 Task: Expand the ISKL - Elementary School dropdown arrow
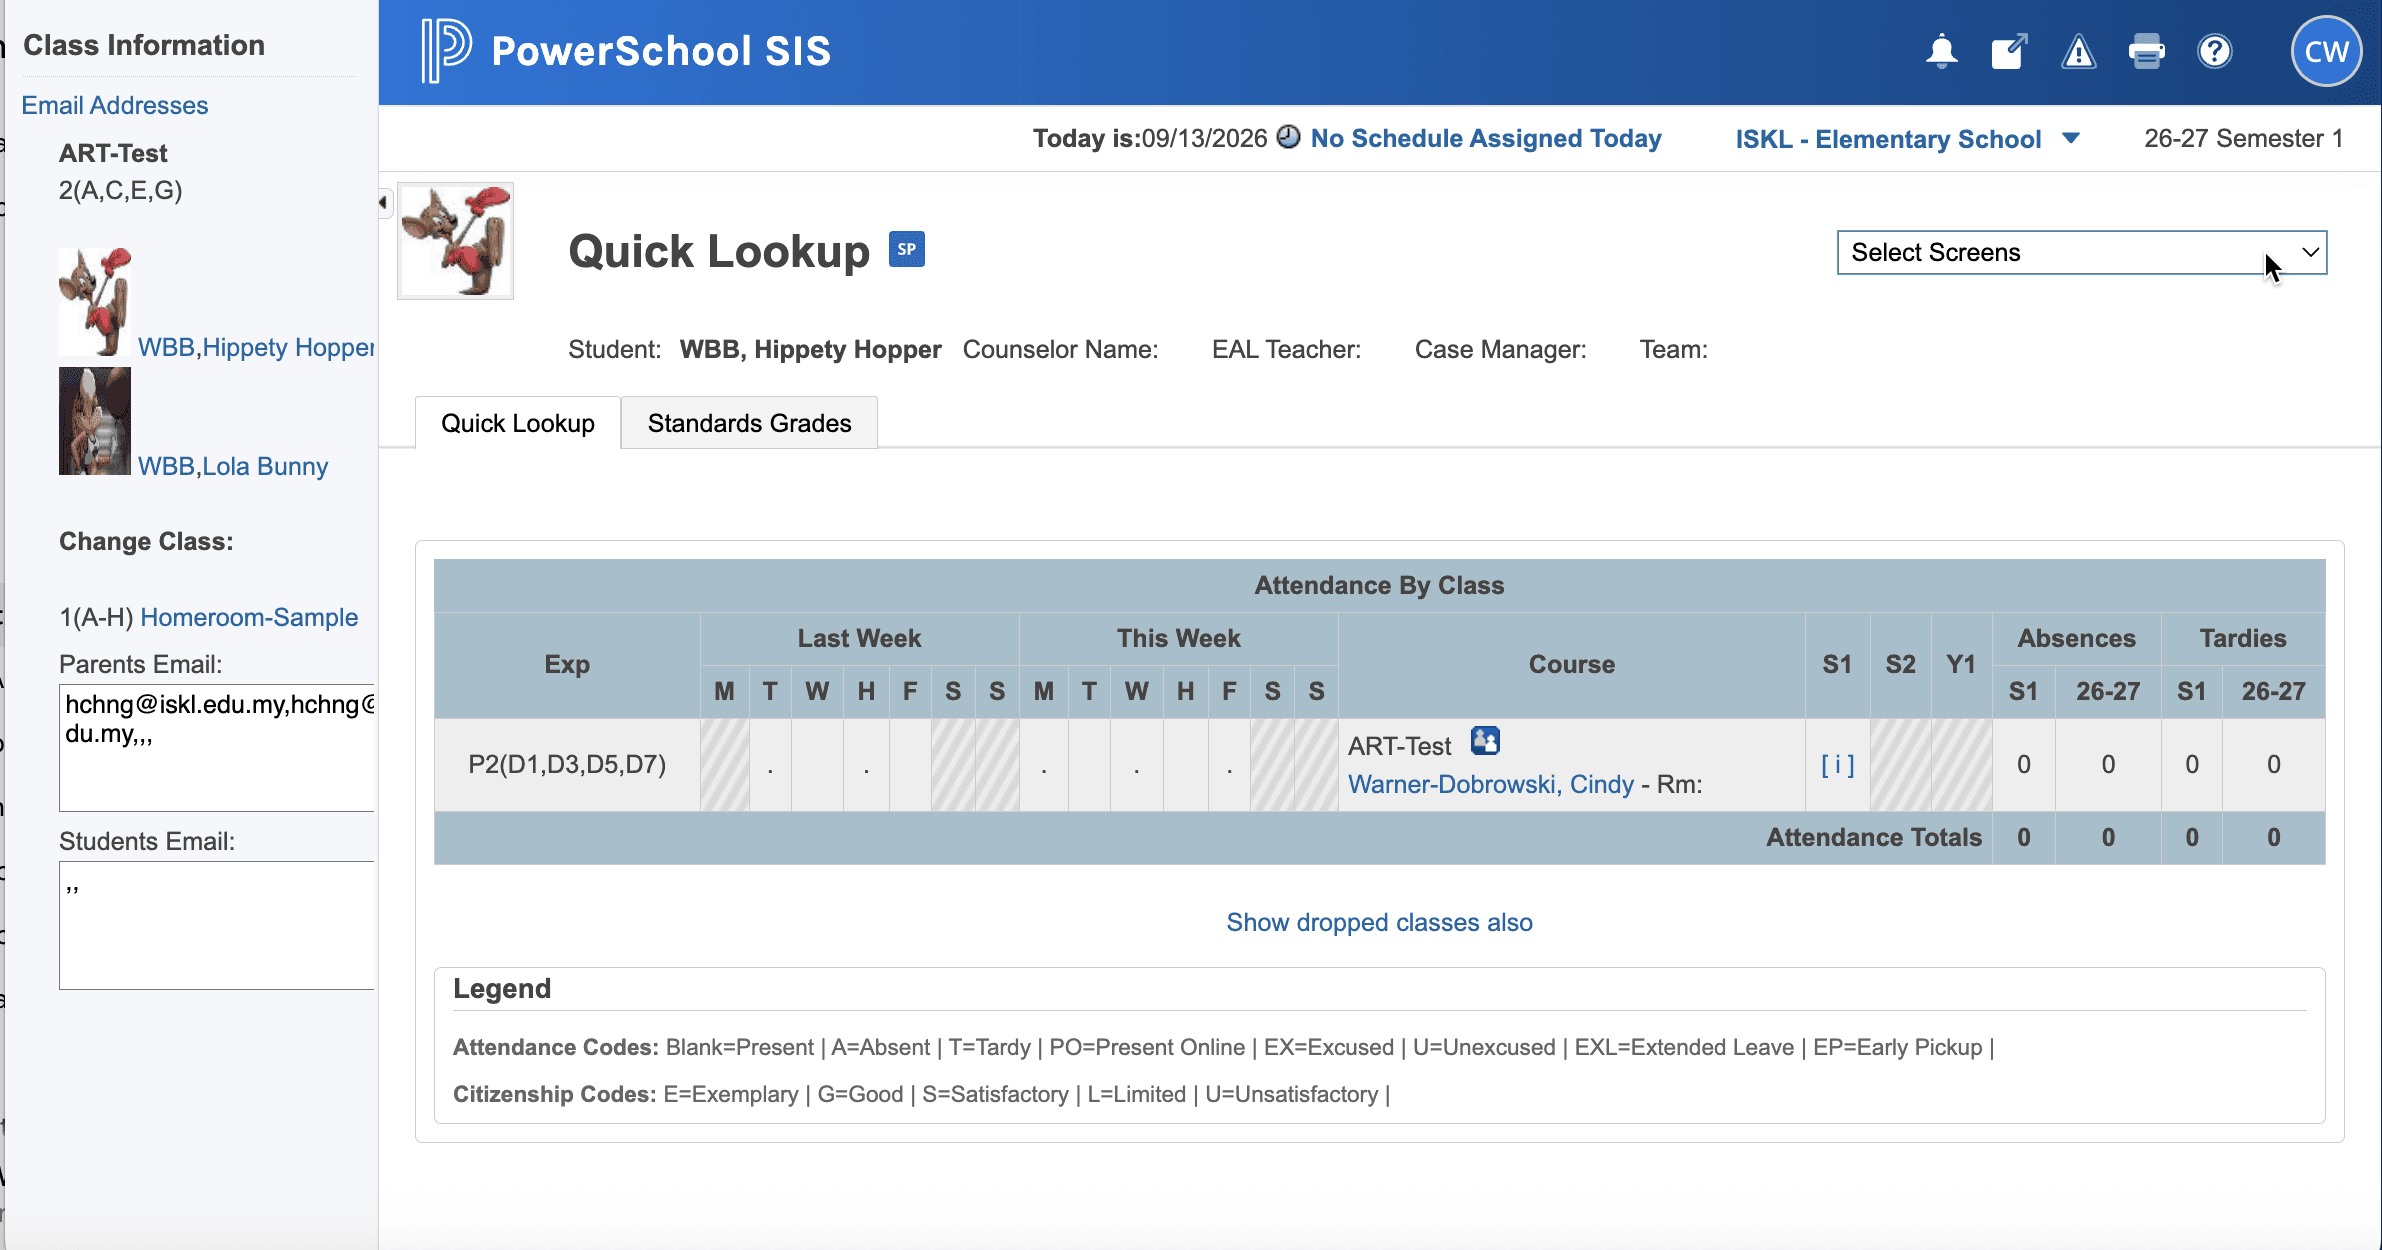pyautogui.click(x=2071, y=138)
